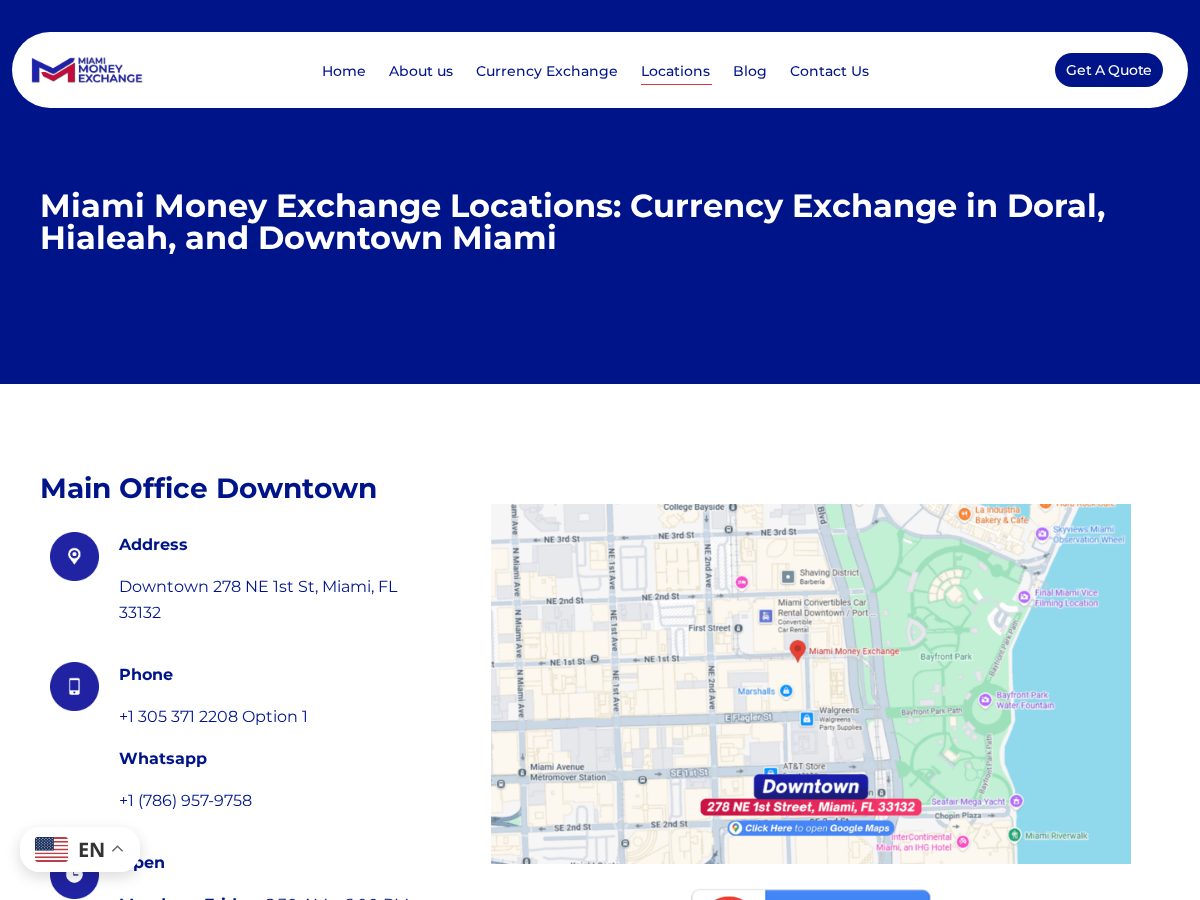Click WhatsApp number +1 (786) 957-9758
Image resolution: width=1200 pixels, height=900 pixels.
(185, 800)
